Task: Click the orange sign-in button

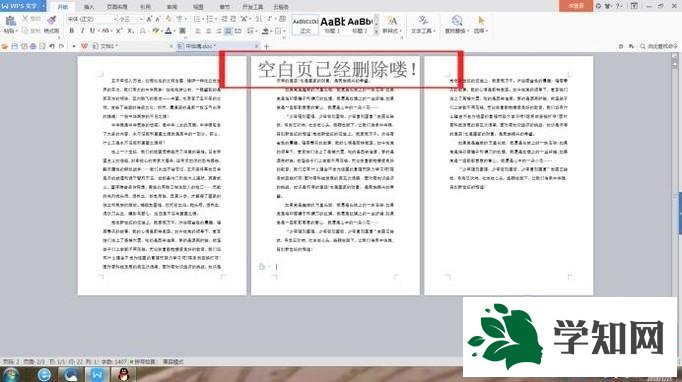Action: pos(576,6)
